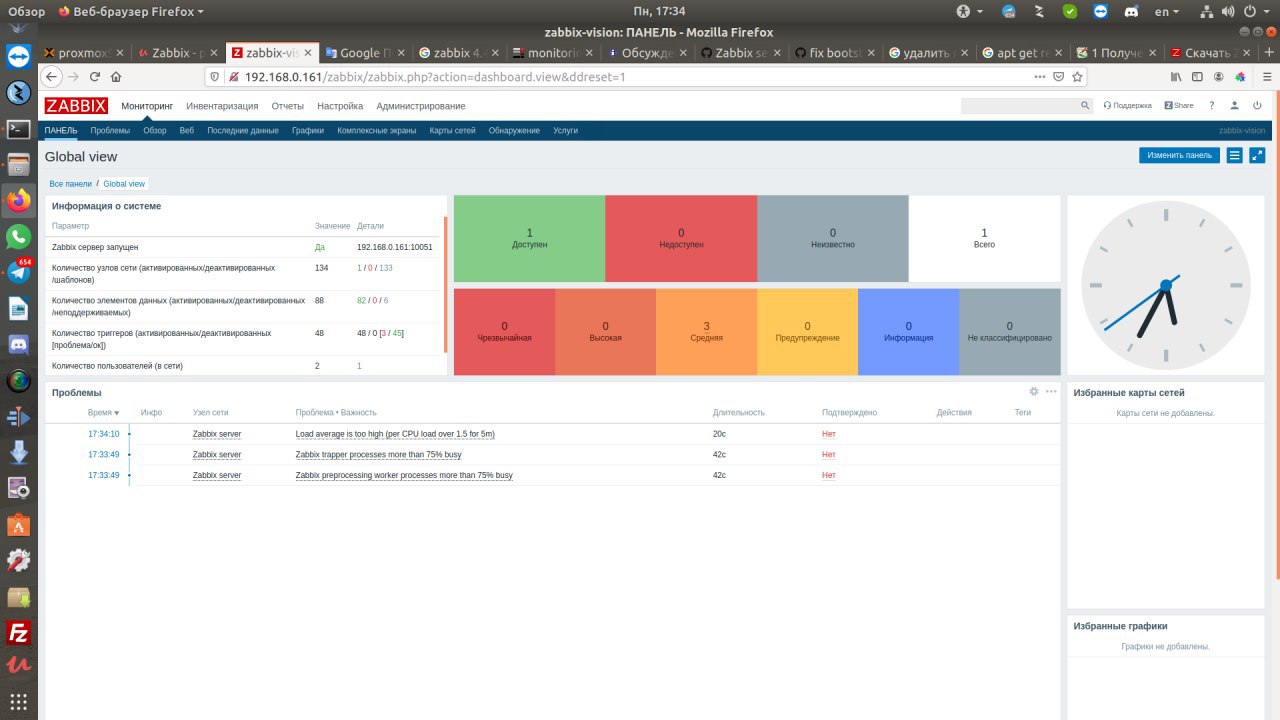
Task: Reload the page in Firefox
Action: tap(94, 76)
